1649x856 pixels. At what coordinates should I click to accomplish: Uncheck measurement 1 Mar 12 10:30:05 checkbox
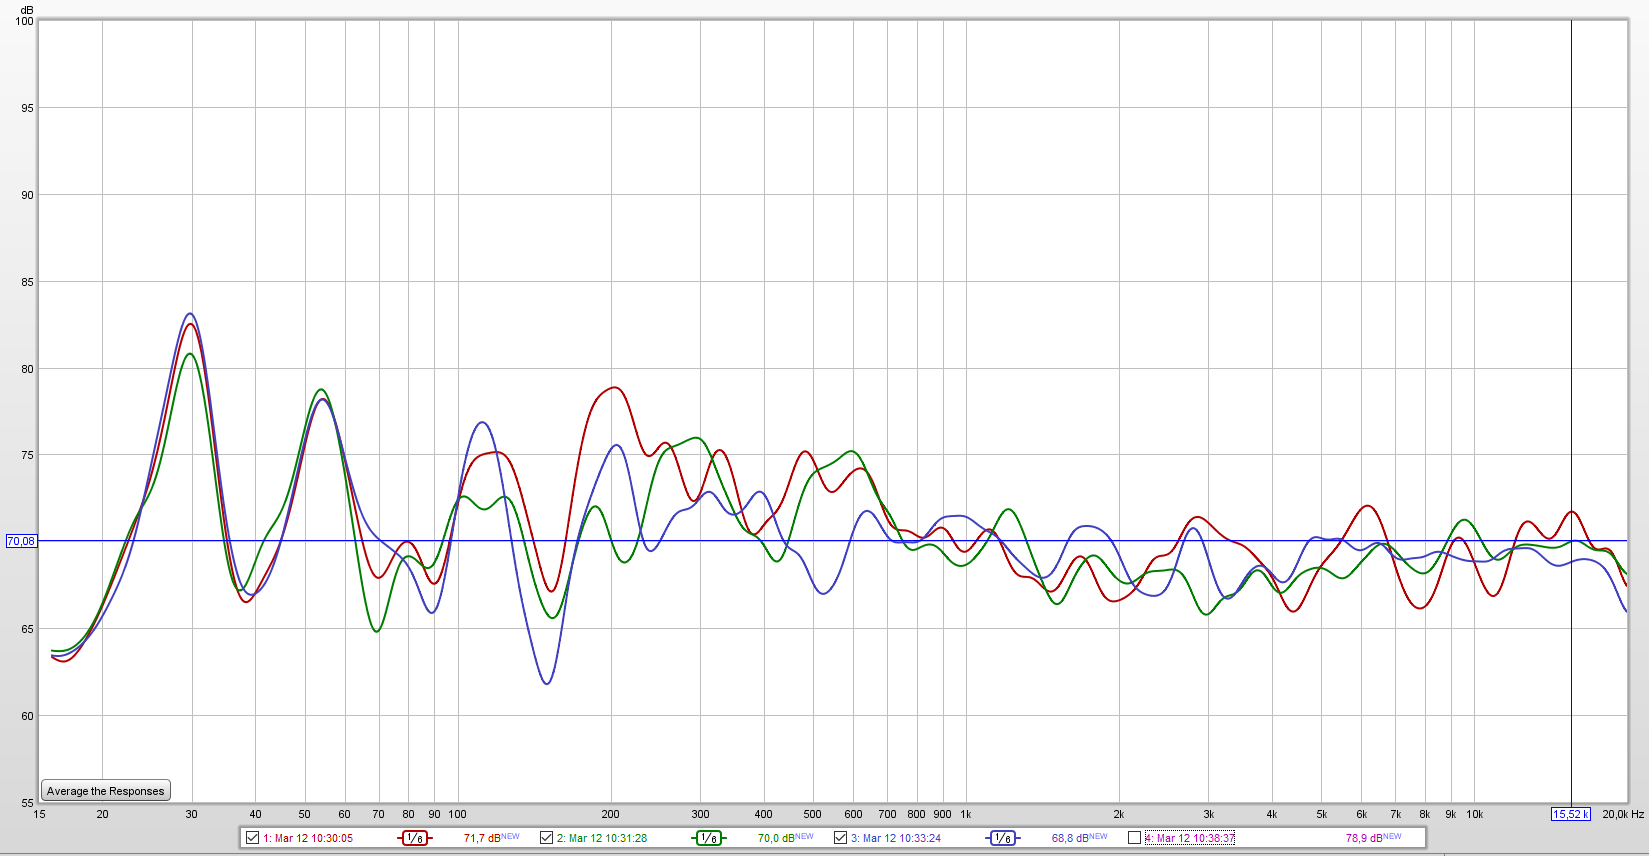[x=252, y=838]
